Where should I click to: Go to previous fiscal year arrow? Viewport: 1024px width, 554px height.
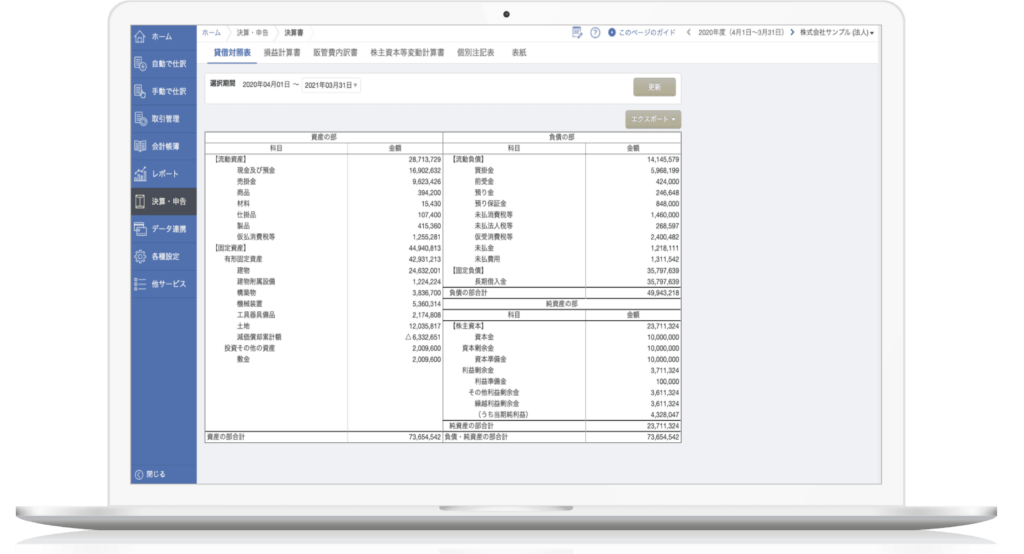pos(688,33)
